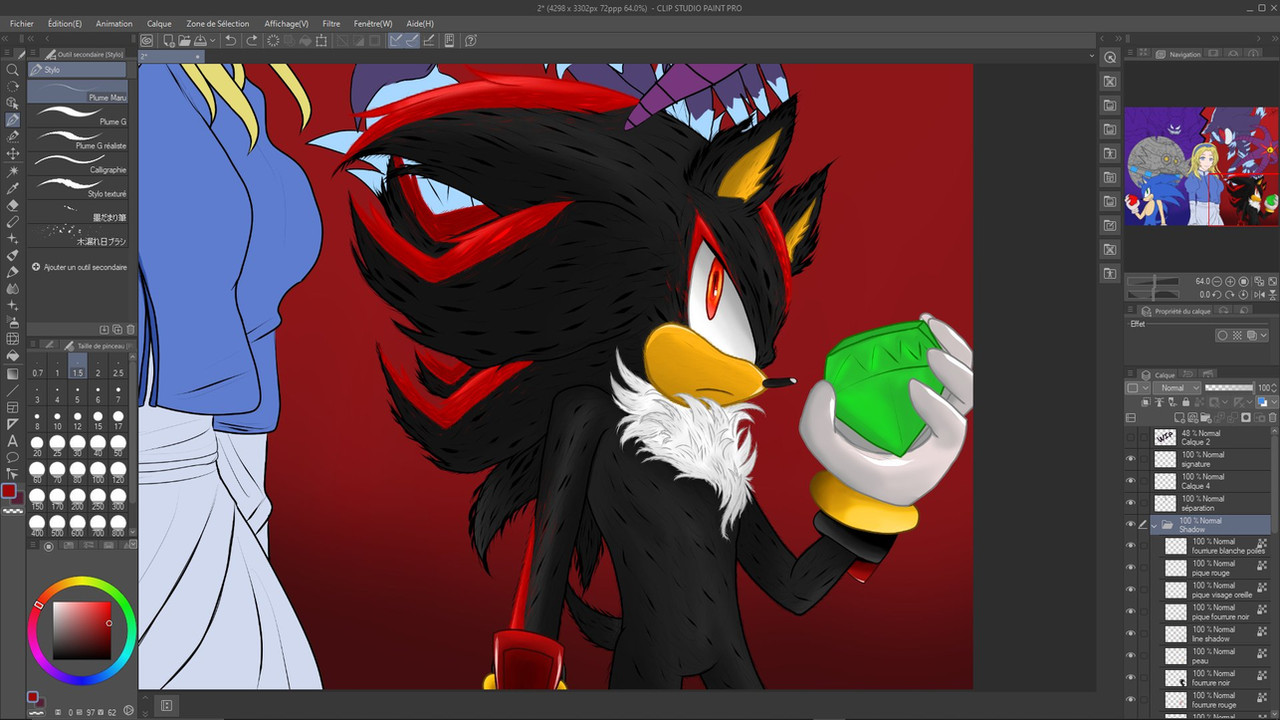Select the Zoom (magnifier) tool
This screenshot has width=1280, height=720.
(13, 70)
